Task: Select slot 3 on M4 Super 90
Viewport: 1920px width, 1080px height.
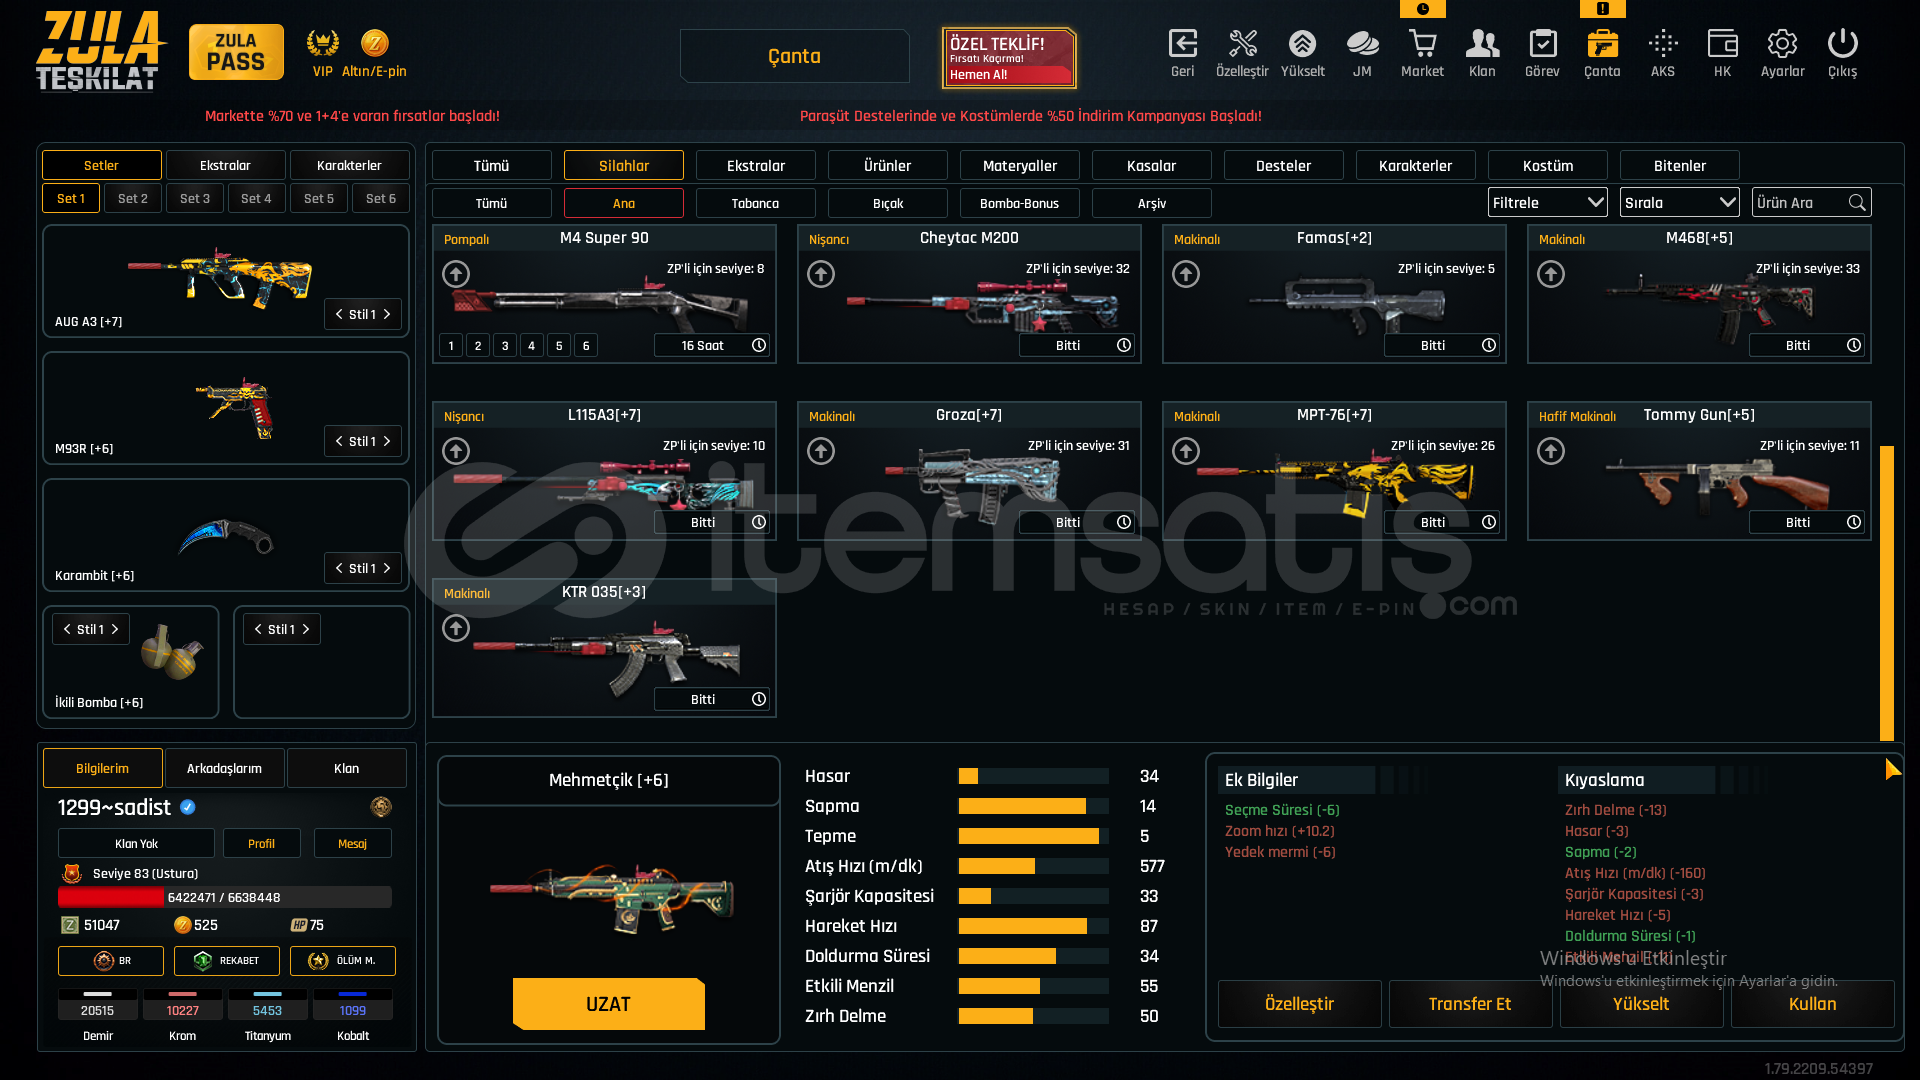Action: coord(505,346)
